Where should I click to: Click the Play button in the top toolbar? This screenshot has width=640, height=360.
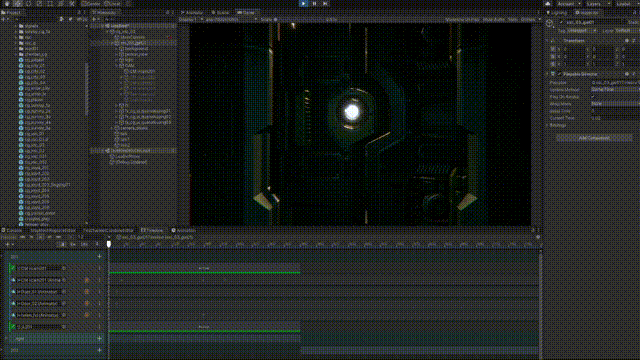pyautogui.click(x=303, y=3)
